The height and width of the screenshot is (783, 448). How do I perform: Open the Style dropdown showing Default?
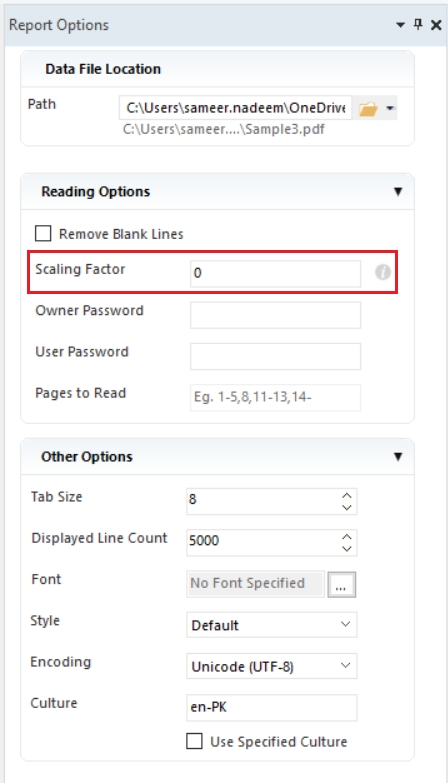[x=272, y=625]
